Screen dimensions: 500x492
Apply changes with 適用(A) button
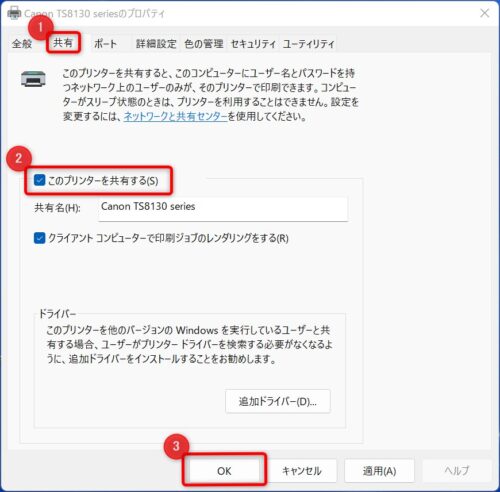coord(379,471)
